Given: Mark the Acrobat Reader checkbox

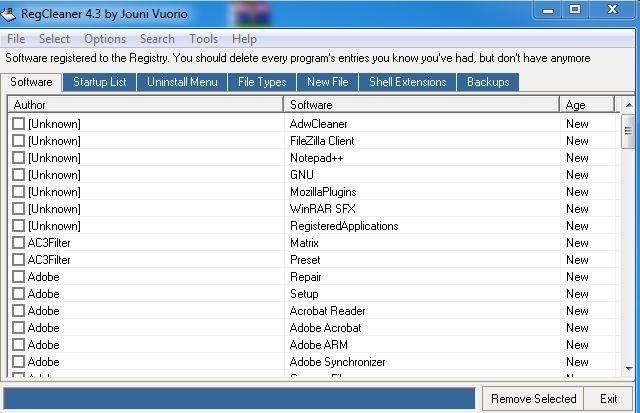Looking at the screenshot, I should point(18,311).
